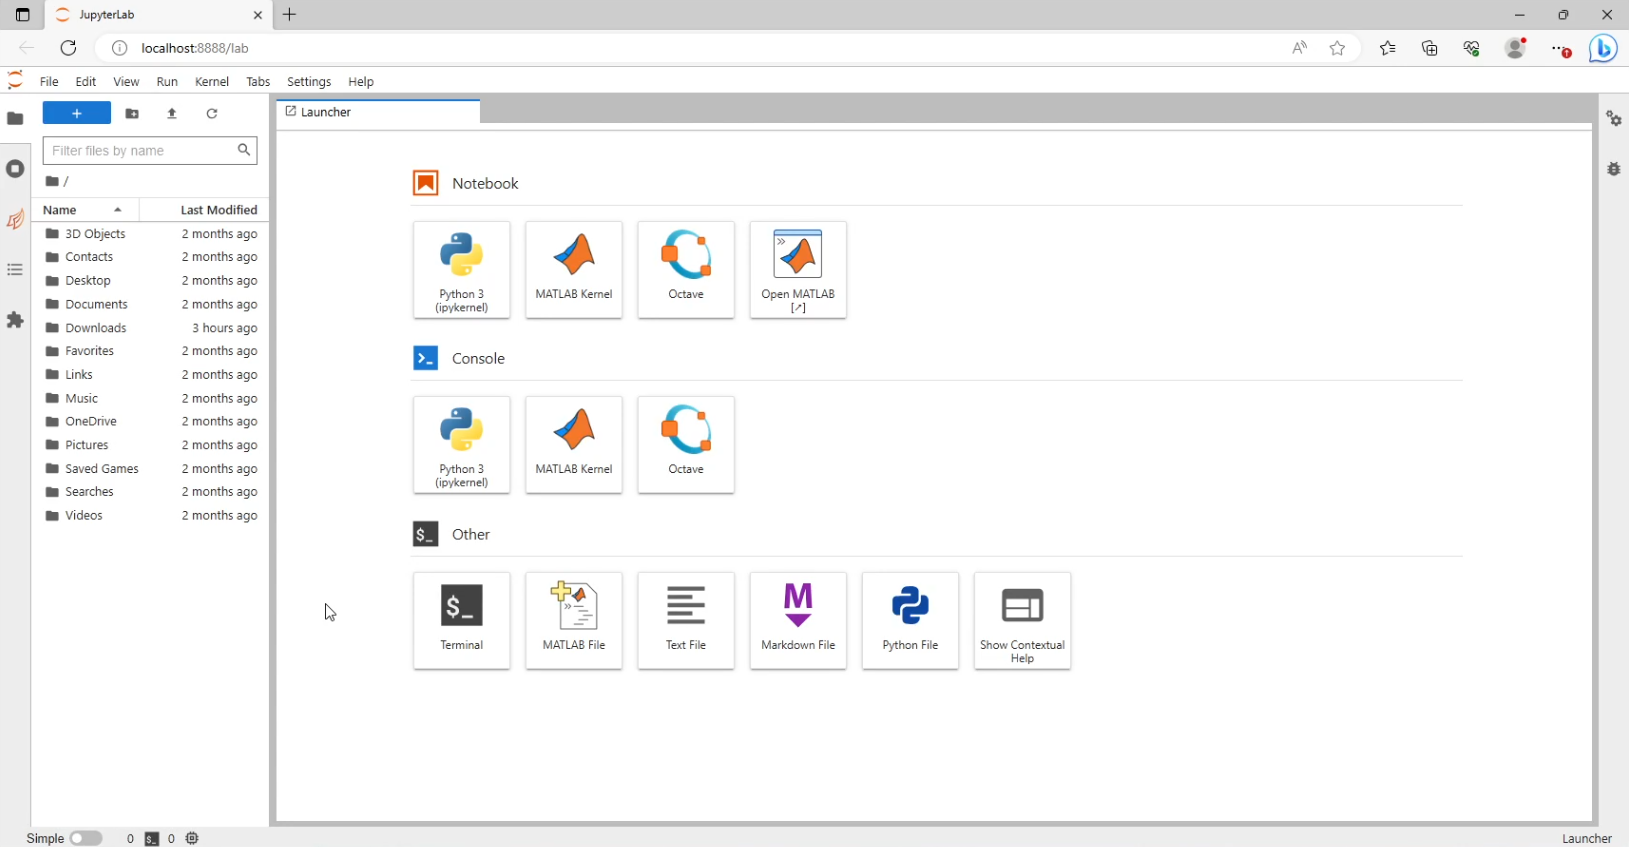Show Contextual Help from the launcher
This screenshot has width=1629, height=847.
click(x=1022, y=621)
